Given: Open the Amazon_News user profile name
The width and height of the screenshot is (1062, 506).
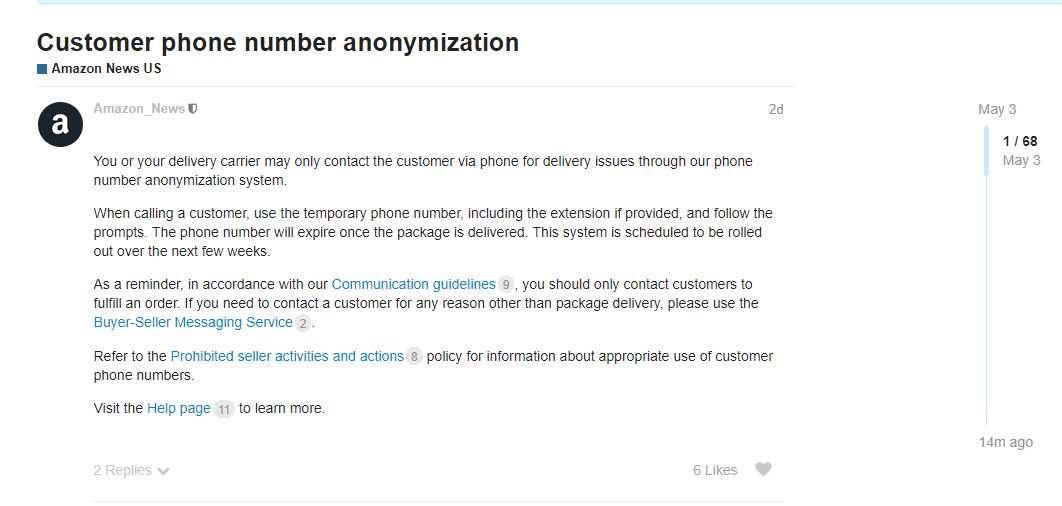Looking at the screenshot, I should point(139,108).
